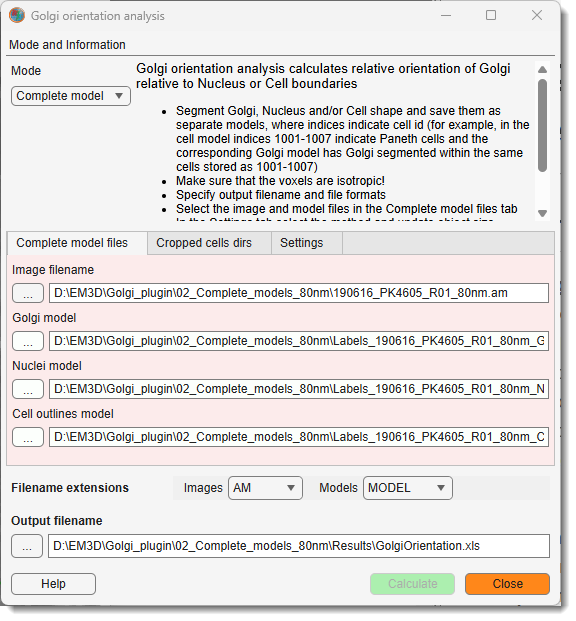Click the Golgi orientation analysis app icon

click(x=17, y=15)
